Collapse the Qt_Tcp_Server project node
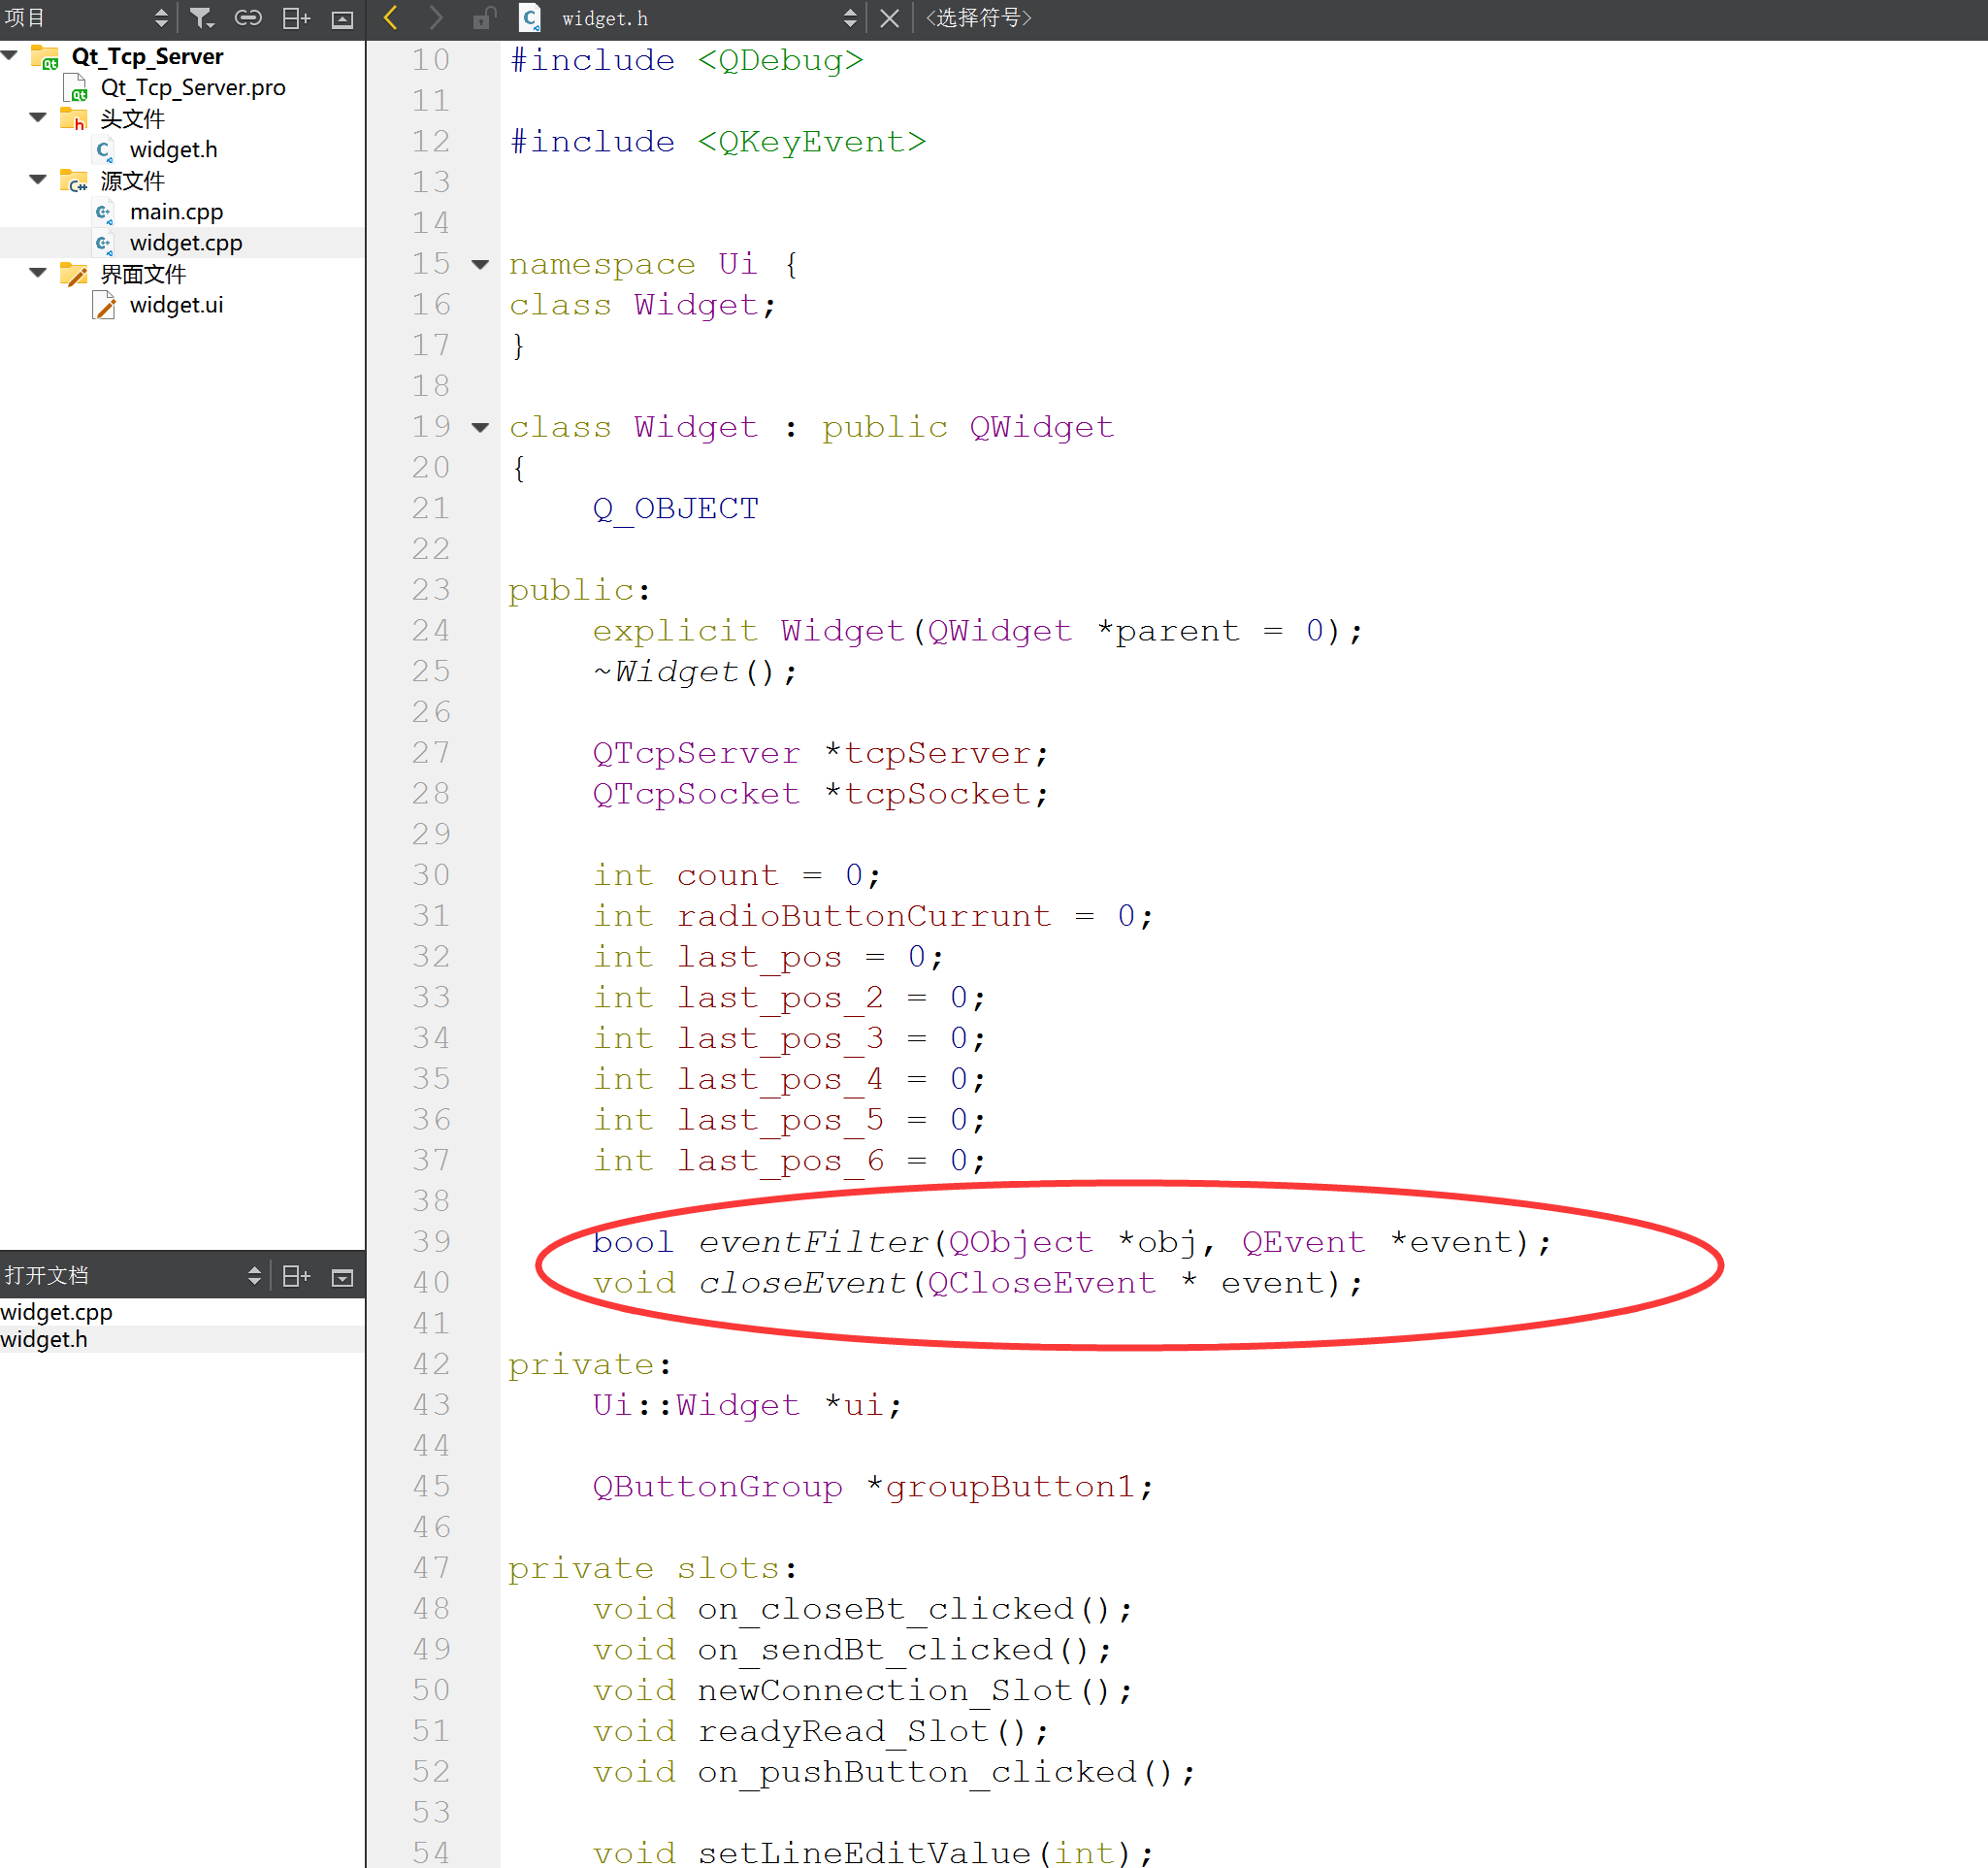 pyautogui.click(x=11, y=56)
